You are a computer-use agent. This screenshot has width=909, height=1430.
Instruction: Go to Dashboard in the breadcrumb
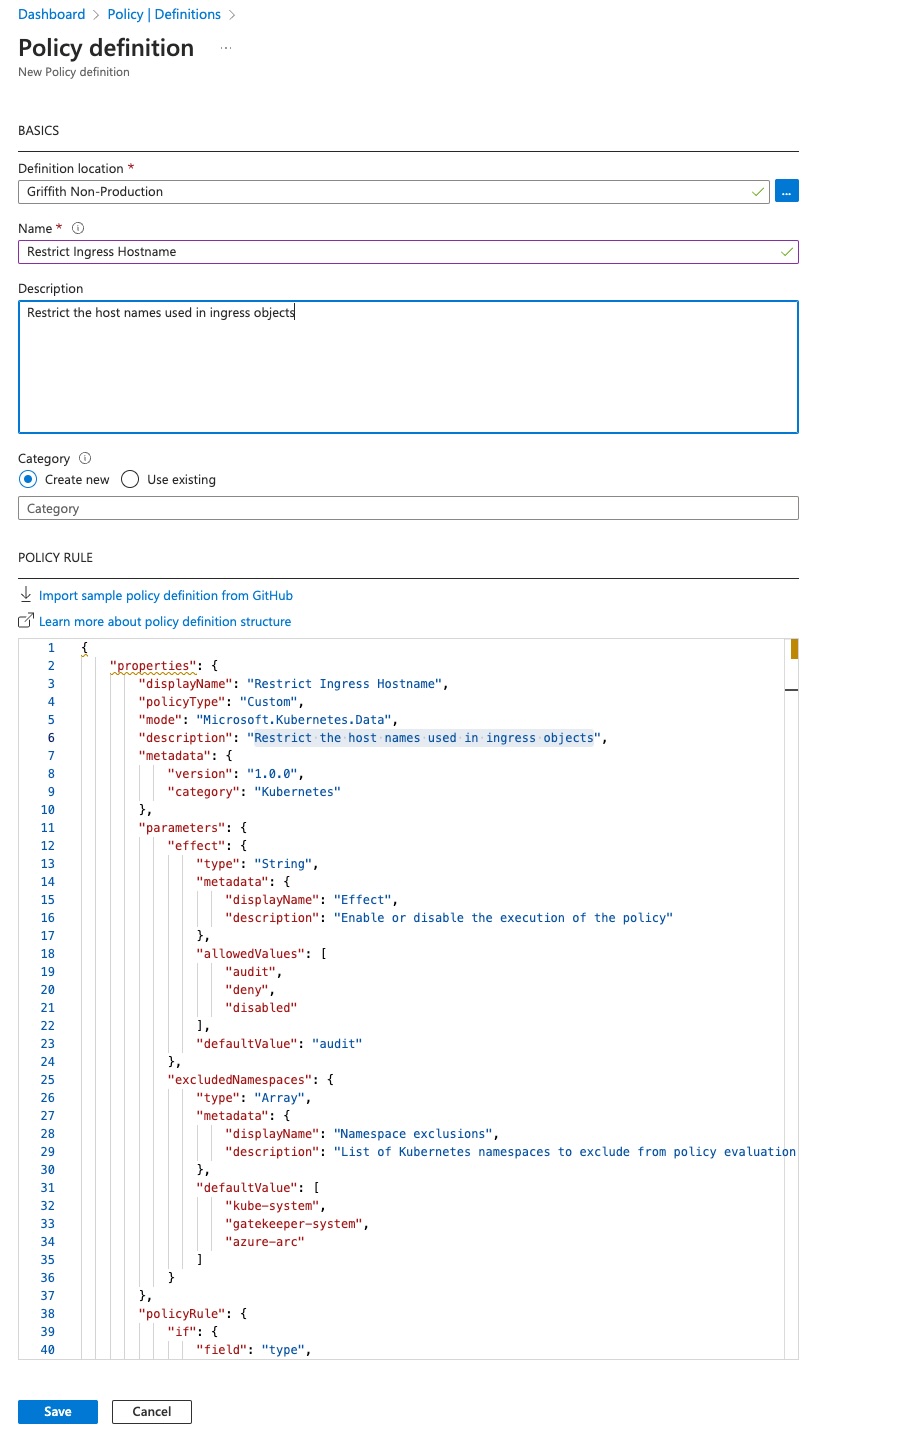tap(51, 14)
